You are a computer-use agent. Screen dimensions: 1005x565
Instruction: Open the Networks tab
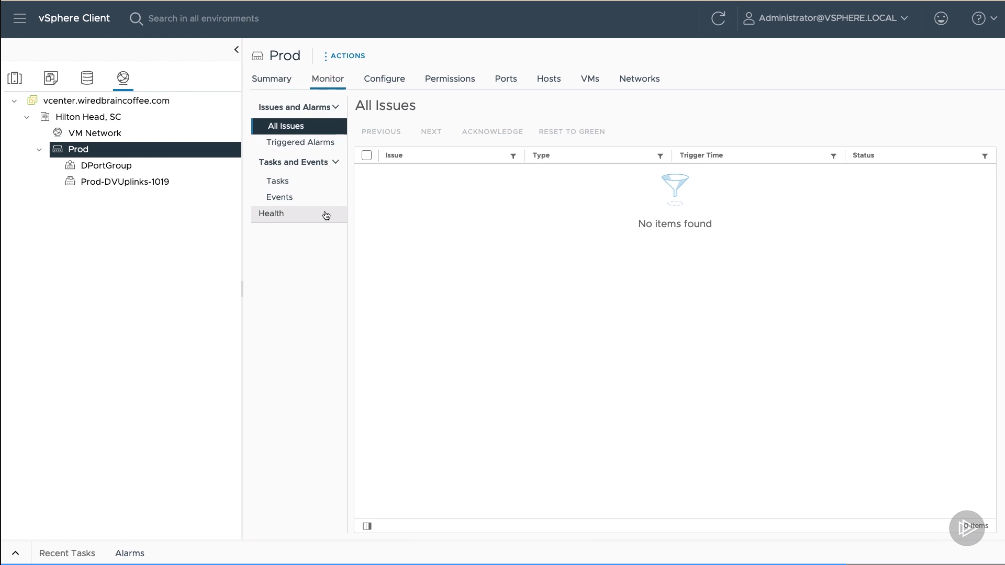click(639, 79)
